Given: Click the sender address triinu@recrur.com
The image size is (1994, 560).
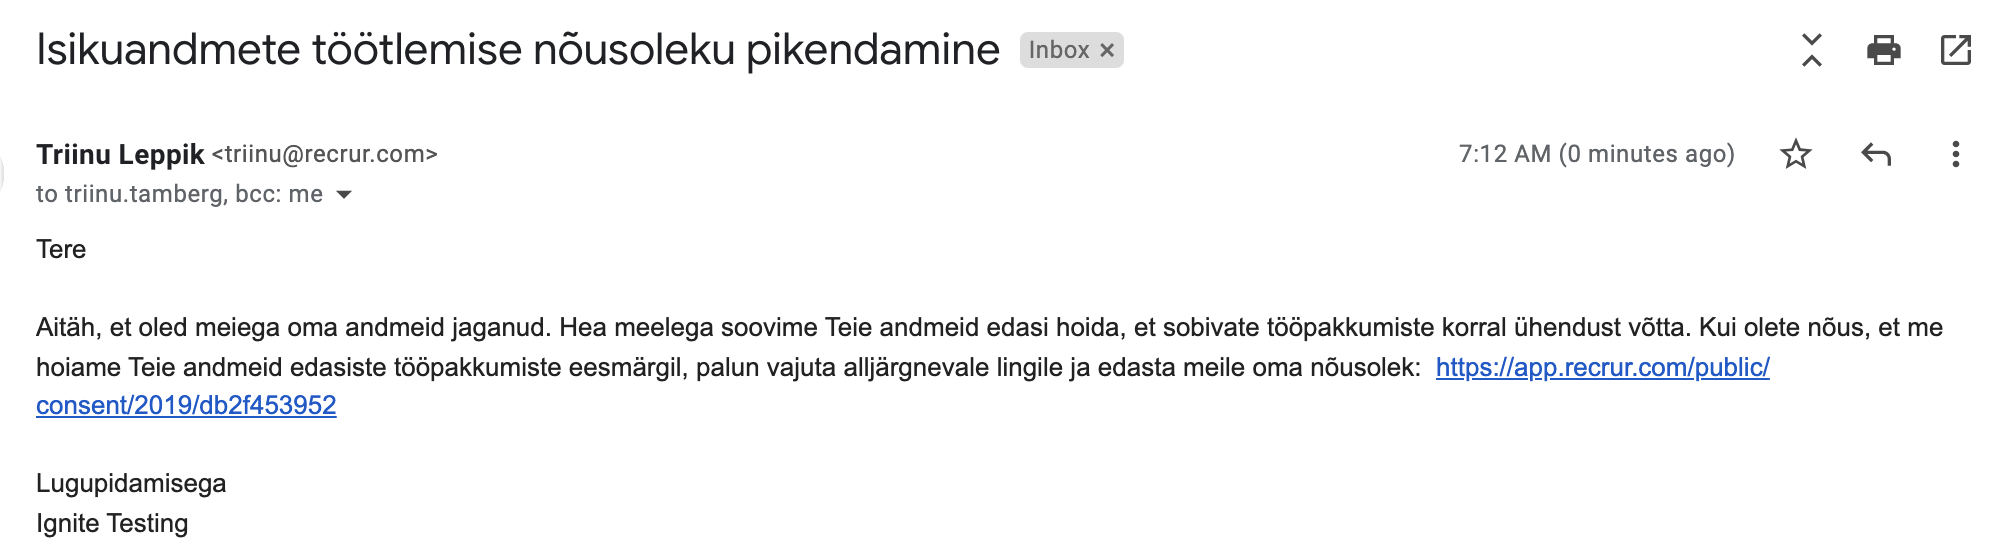Looking at the screenshot, I should click(325, 154).
